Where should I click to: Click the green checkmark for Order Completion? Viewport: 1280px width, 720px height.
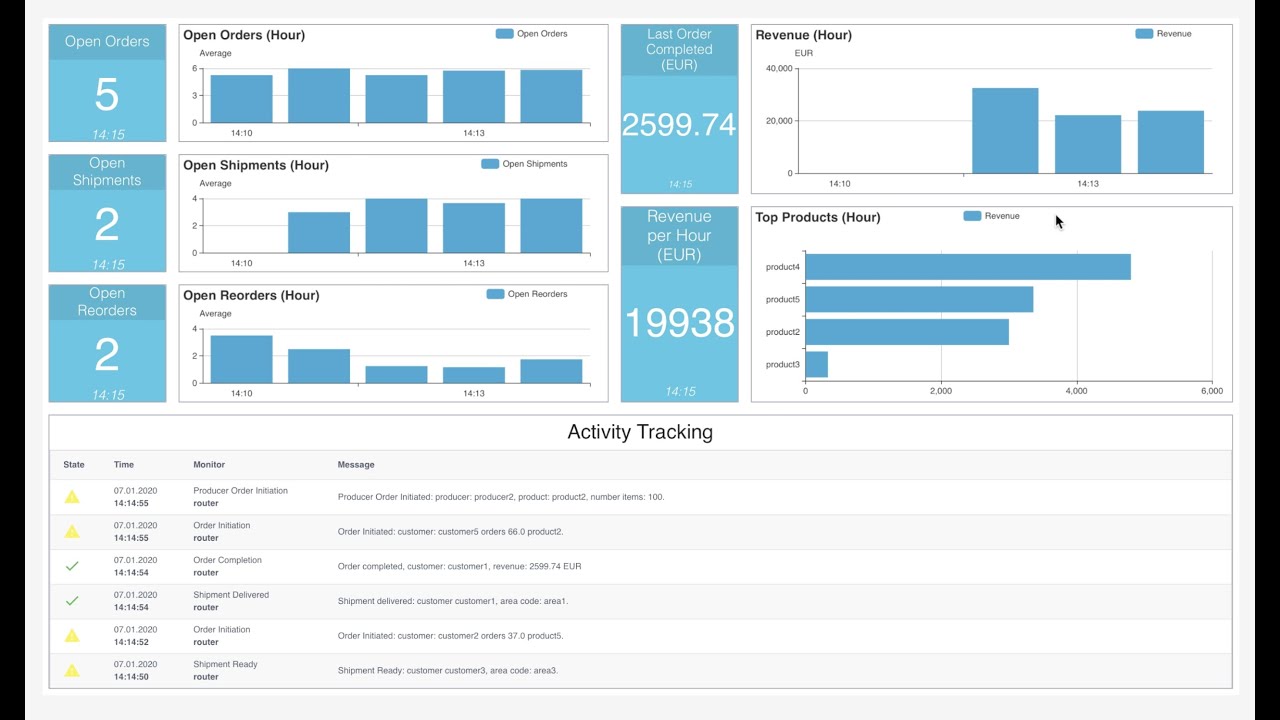coord(72,566)
